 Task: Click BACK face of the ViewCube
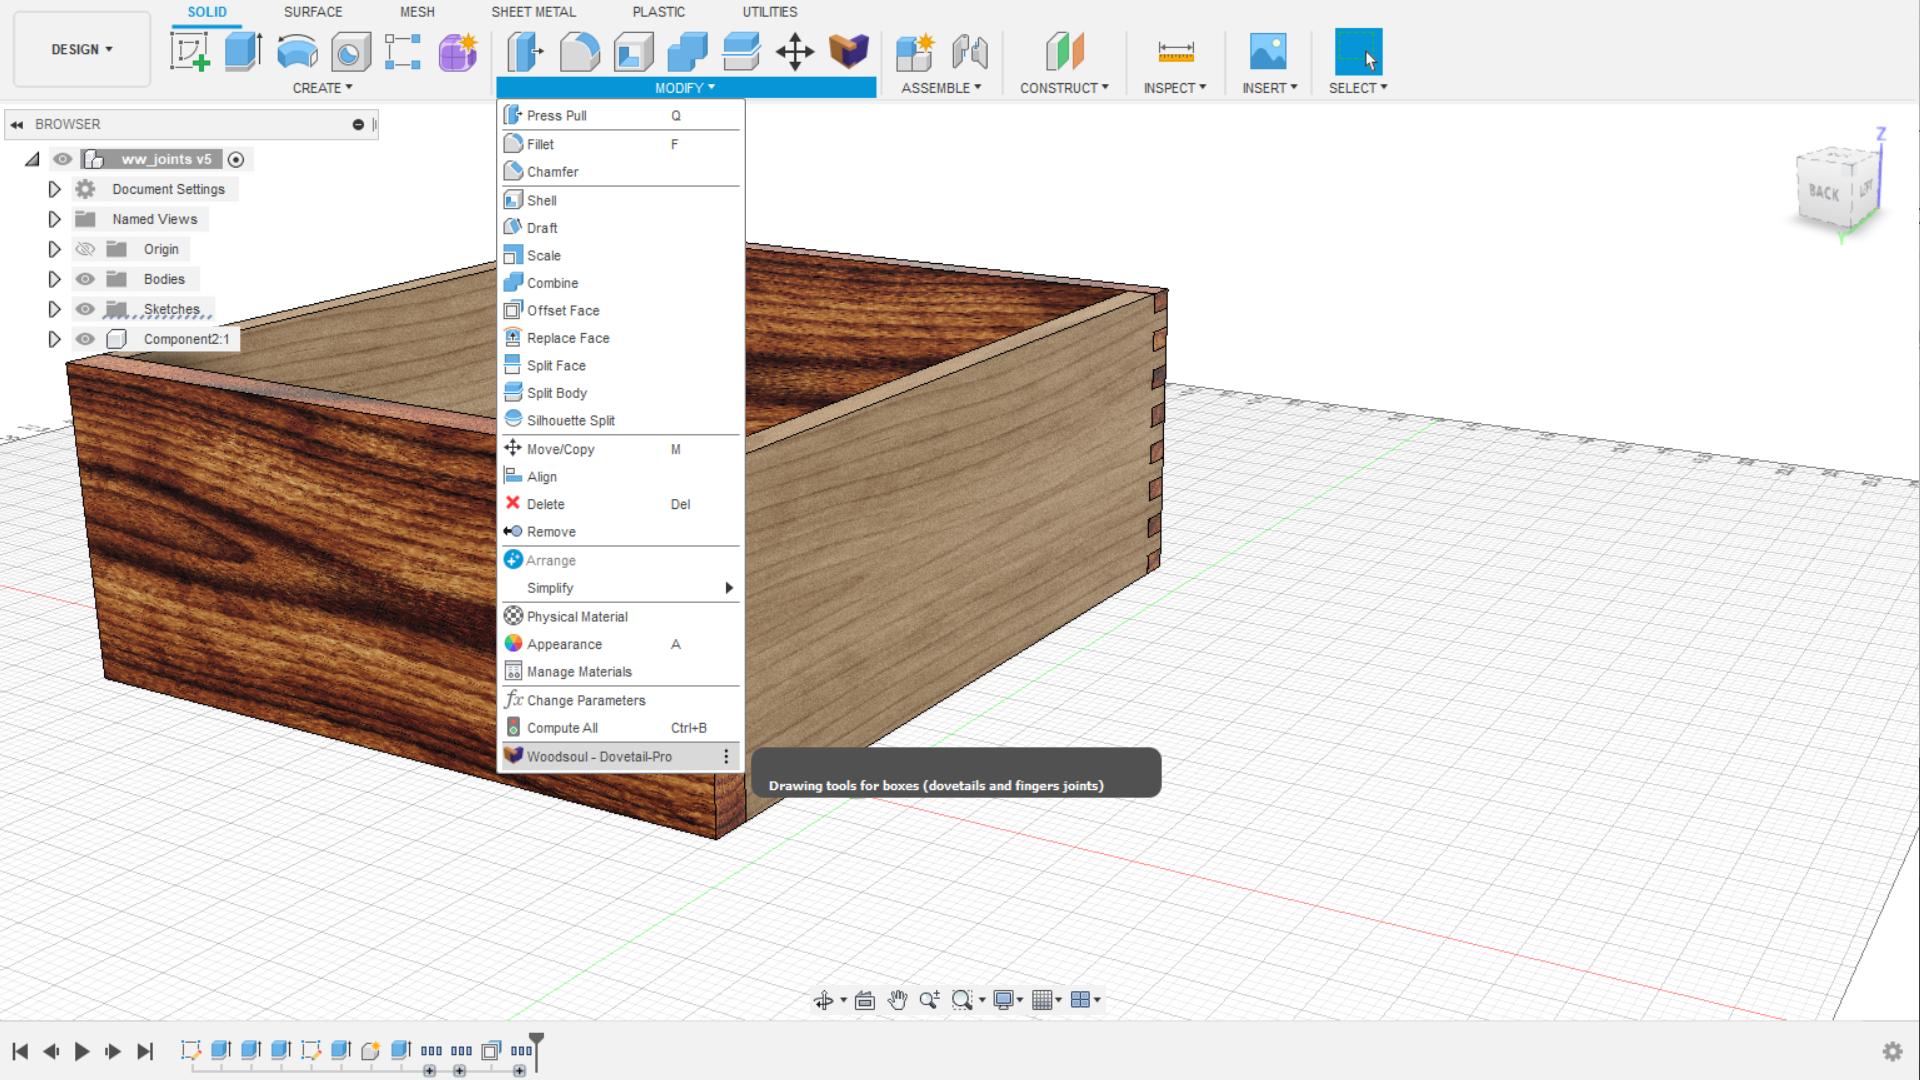(x=1827, y=191)
